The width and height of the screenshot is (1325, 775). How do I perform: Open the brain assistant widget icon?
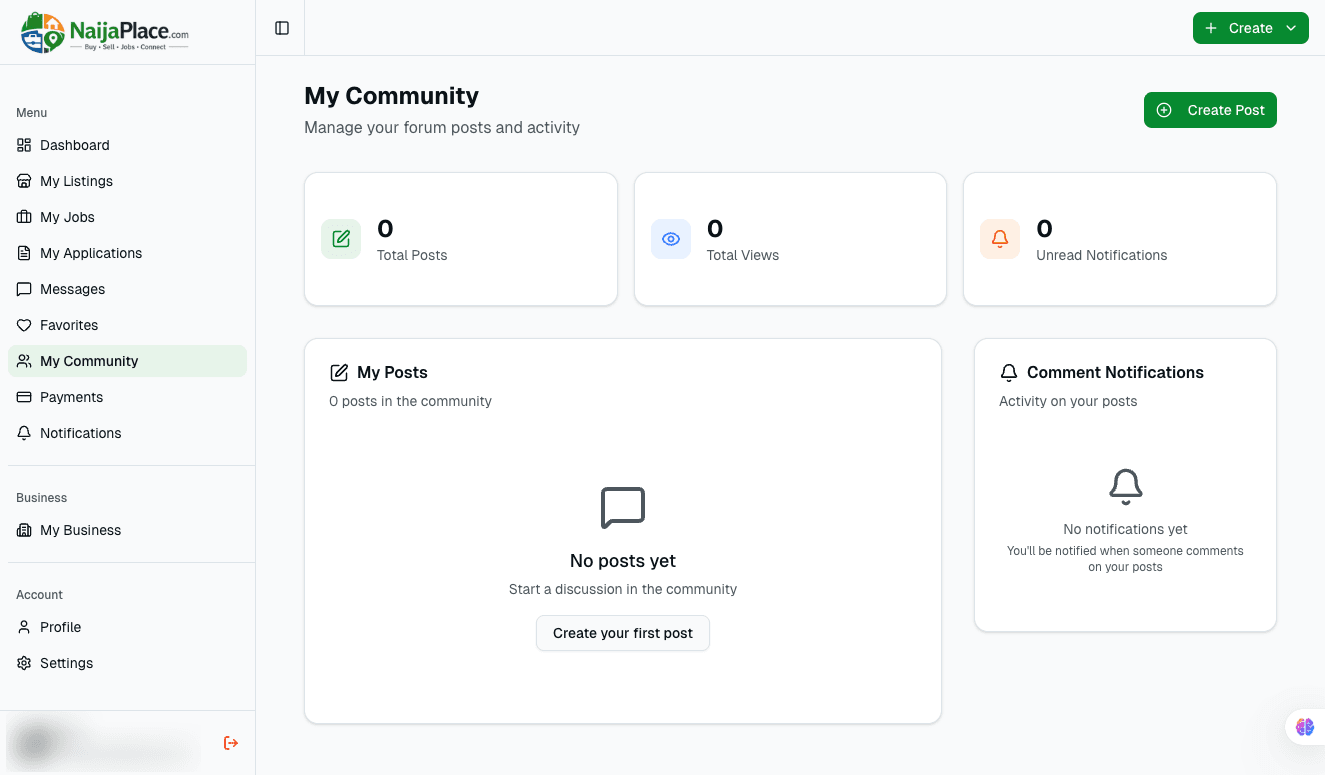pyautogui.click(x=1304, y=727)
